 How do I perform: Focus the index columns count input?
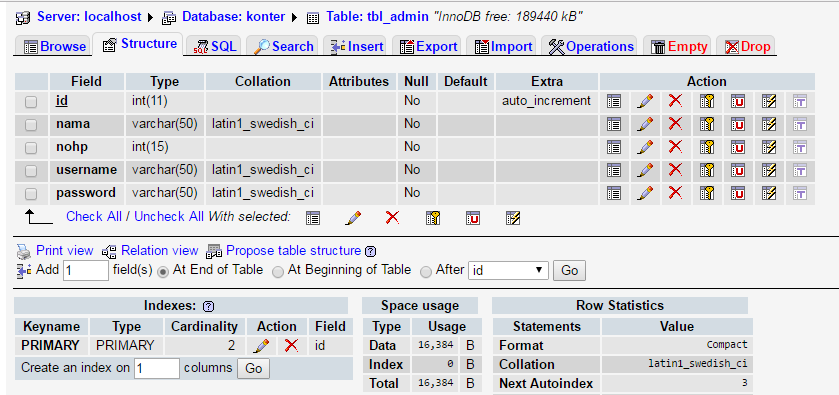pos(157,368)
